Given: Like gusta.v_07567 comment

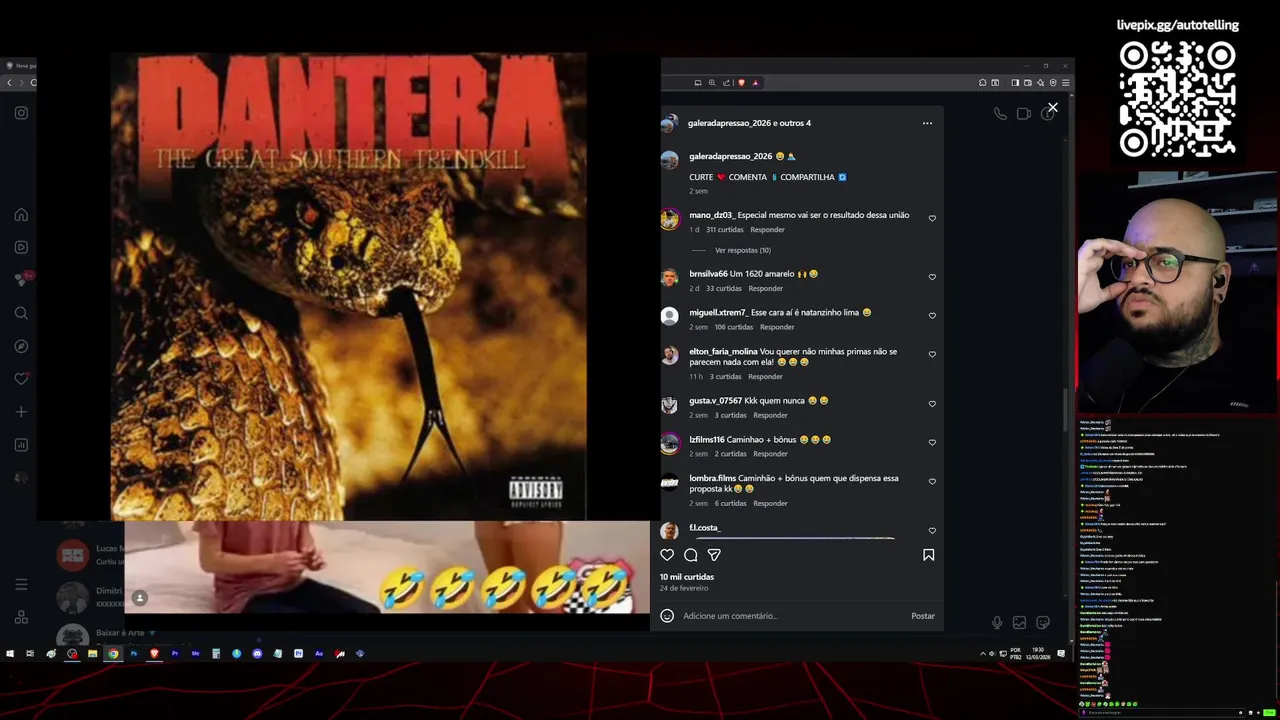Looking at the screenshot, I should (x=932, y=404).
